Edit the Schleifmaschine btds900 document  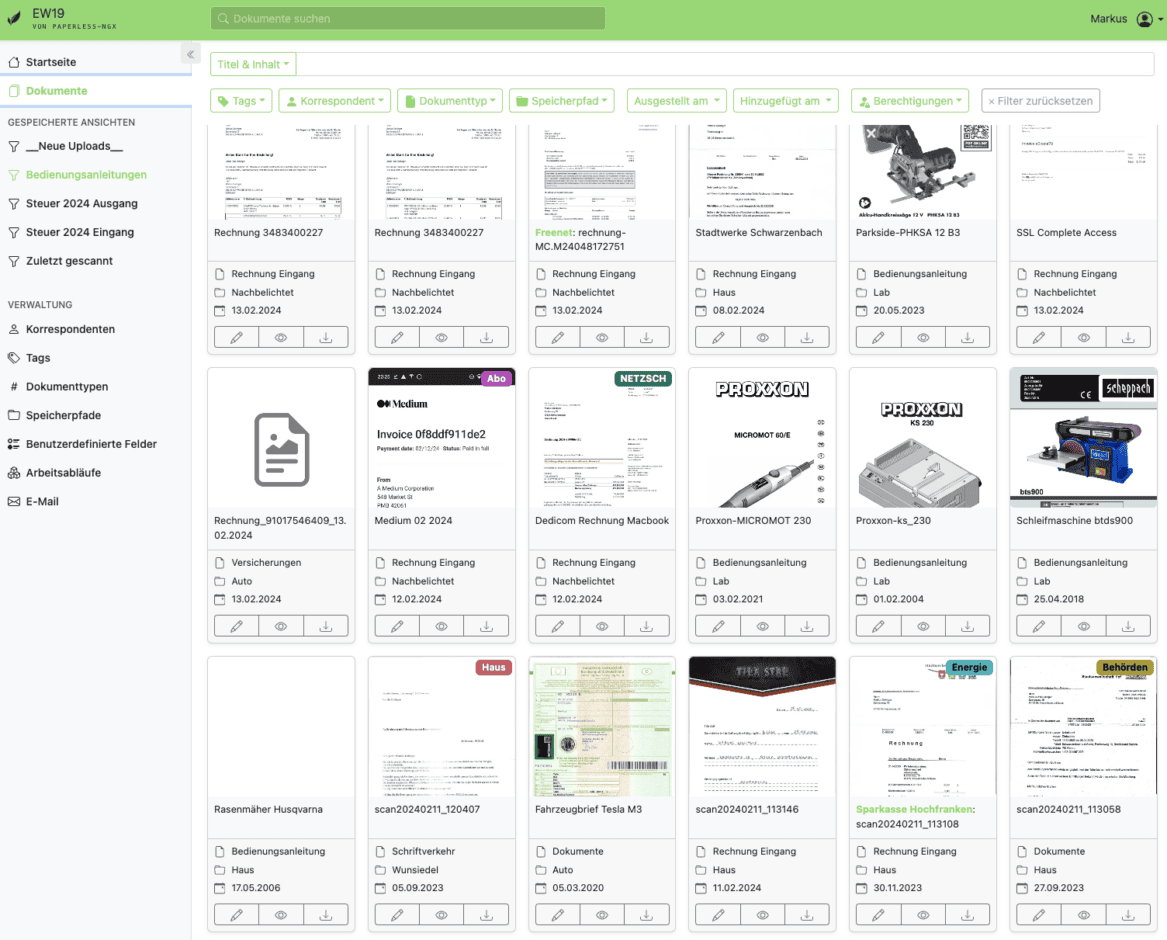coord(1039,626)
